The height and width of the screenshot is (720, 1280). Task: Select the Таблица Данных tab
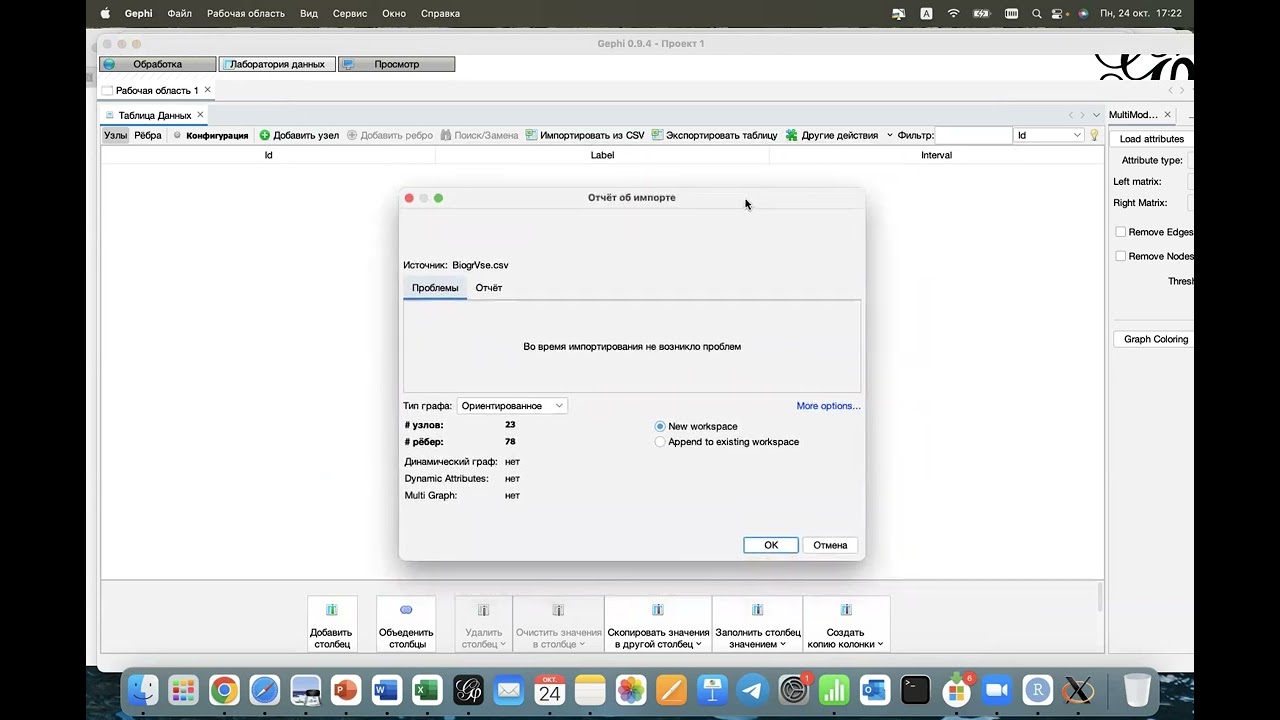click(x=154, y=115)
